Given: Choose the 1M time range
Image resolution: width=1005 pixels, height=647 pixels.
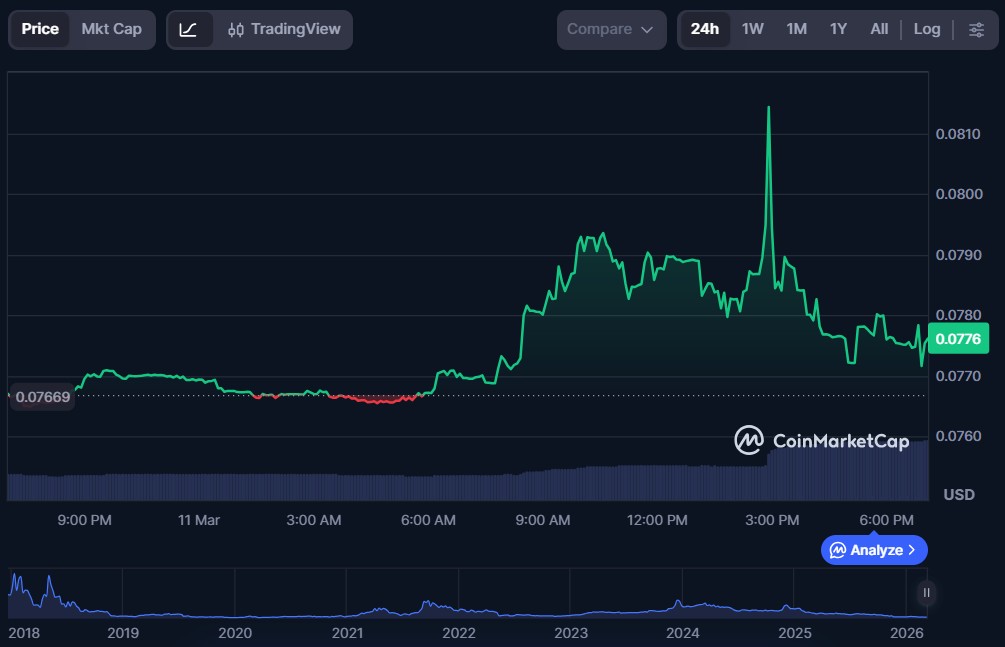Looking at the screenshot, I should pyautogui.click(x=796, y=29).
